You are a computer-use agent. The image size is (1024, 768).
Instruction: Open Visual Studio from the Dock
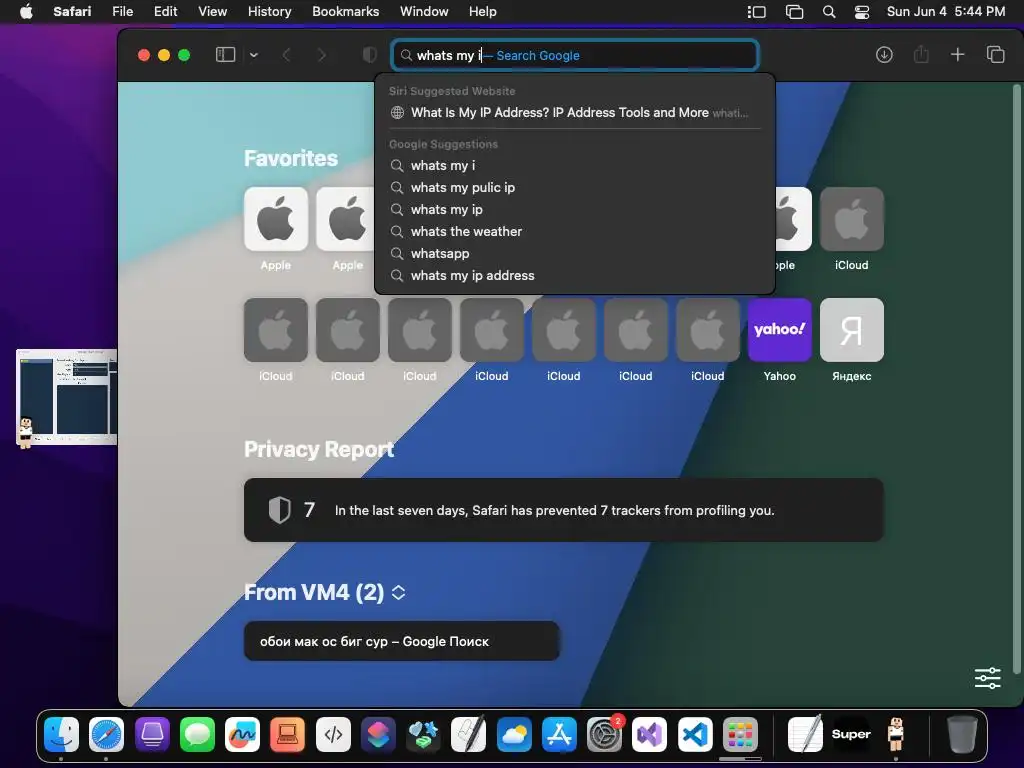[650, 734]
